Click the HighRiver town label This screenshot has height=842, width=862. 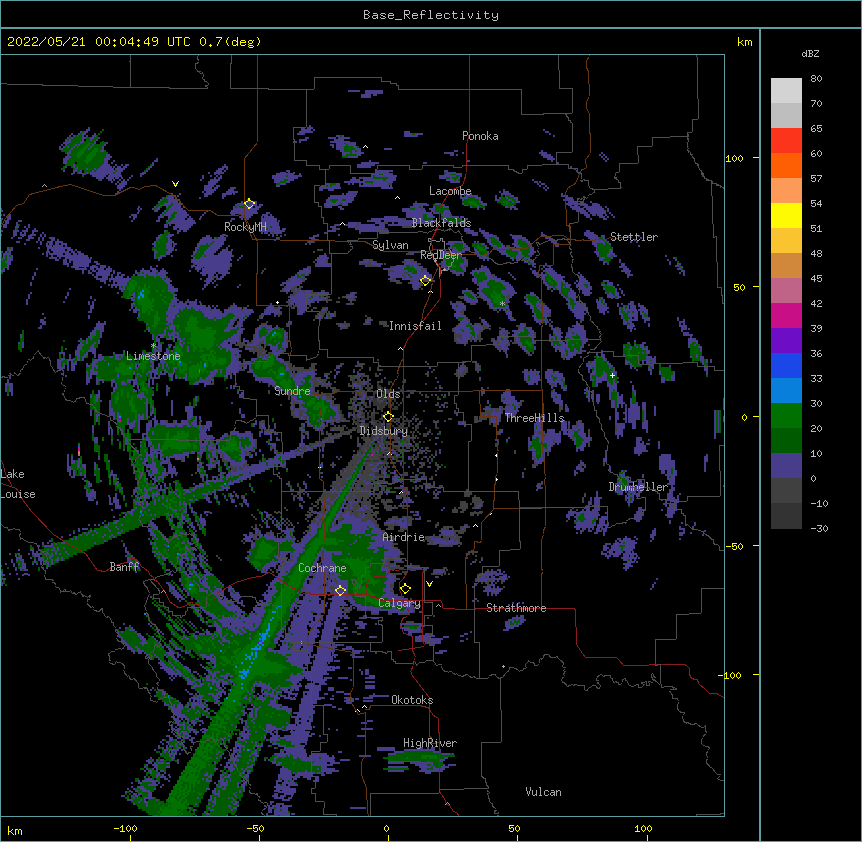tap(430, 743)
